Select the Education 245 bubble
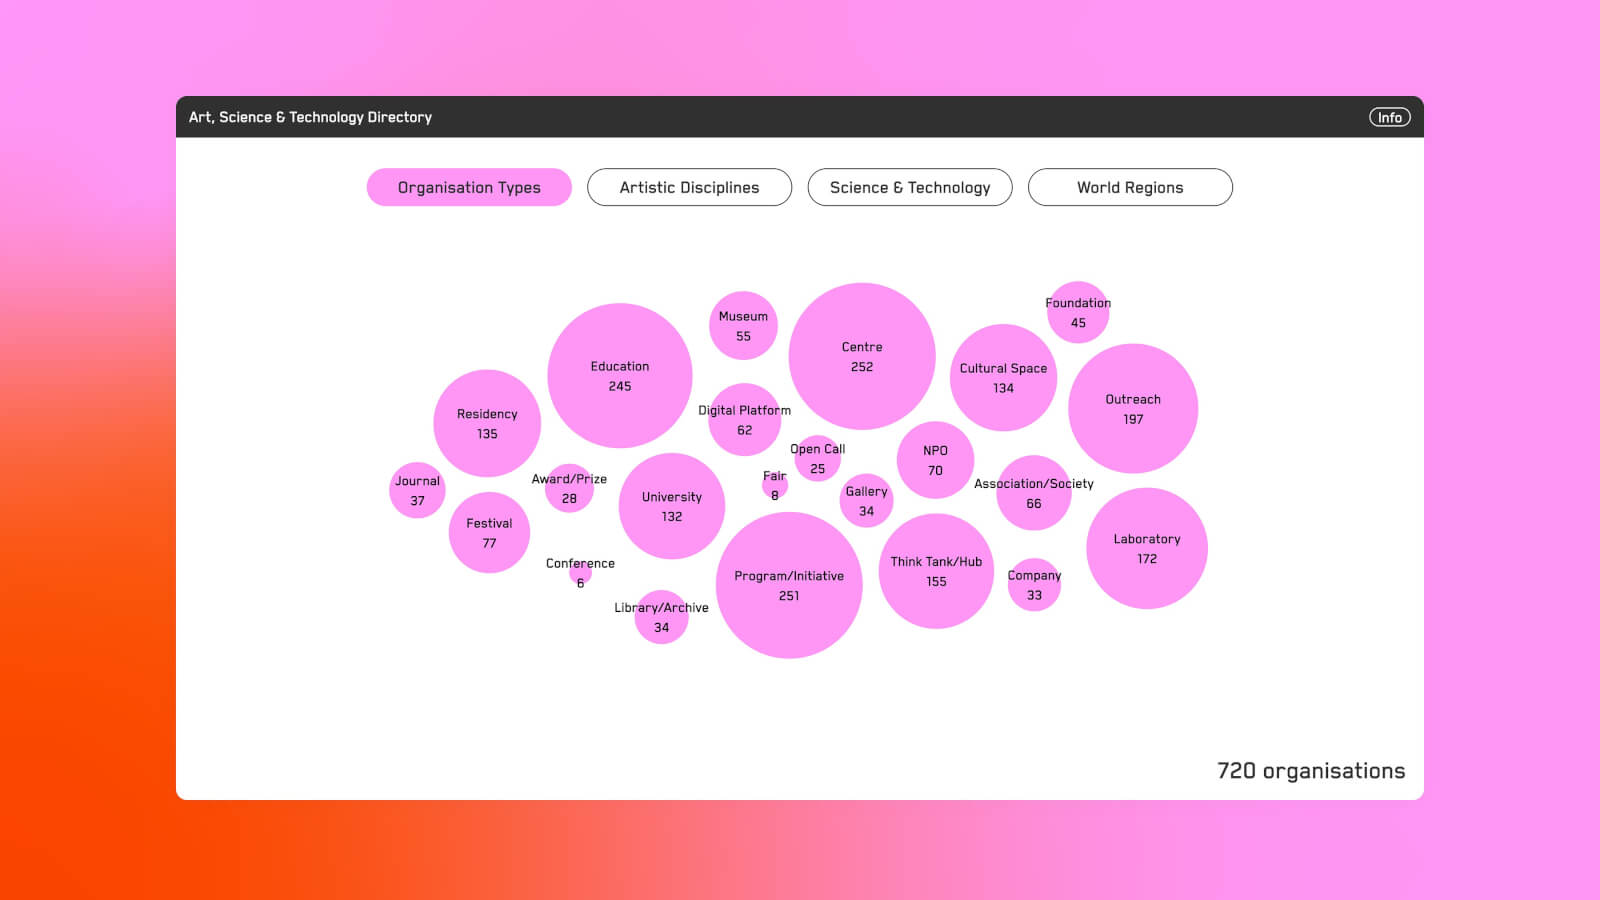The height and width of the screenshot is (900, 1600). [x=620, y=376]
